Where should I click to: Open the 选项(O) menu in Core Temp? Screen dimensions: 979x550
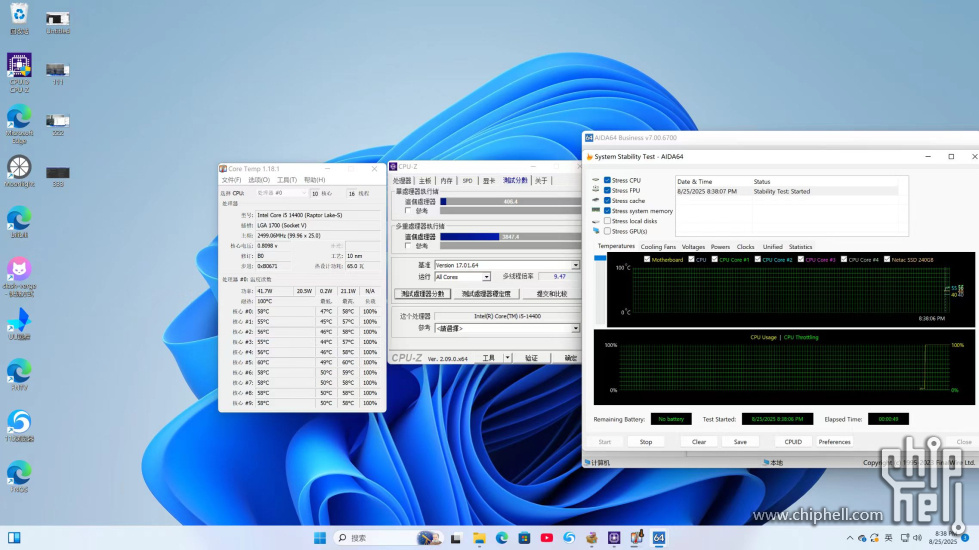tap(258, 180)
